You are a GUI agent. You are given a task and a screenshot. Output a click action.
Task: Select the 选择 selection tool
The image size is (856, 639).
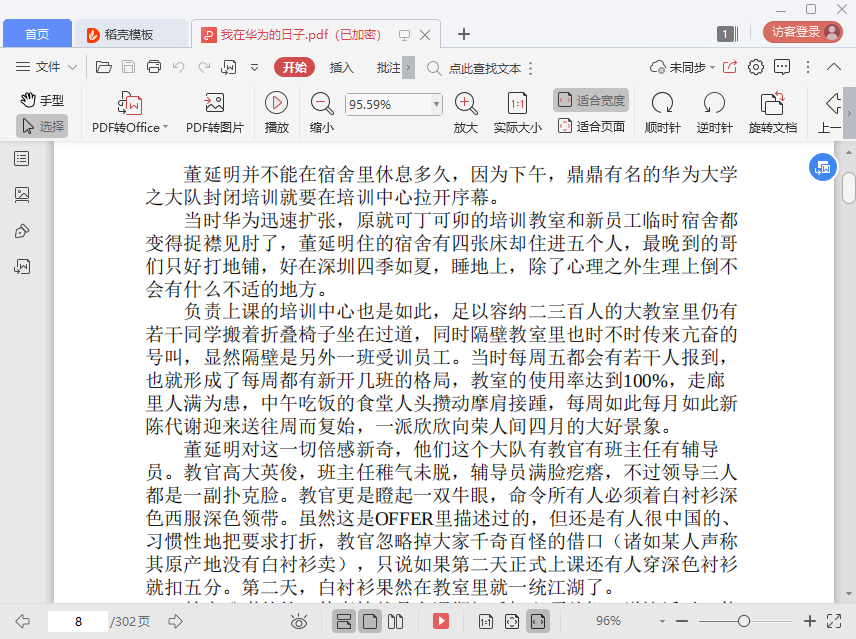[x=42, y=126]
